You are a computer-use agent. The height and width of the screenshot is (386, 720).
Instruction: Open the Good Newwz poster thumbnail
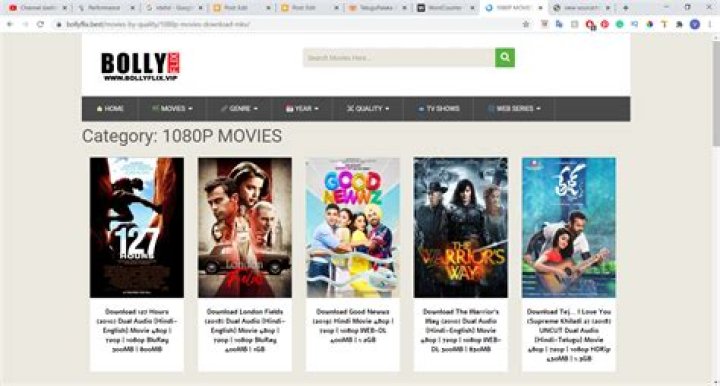tap(353, 228)
